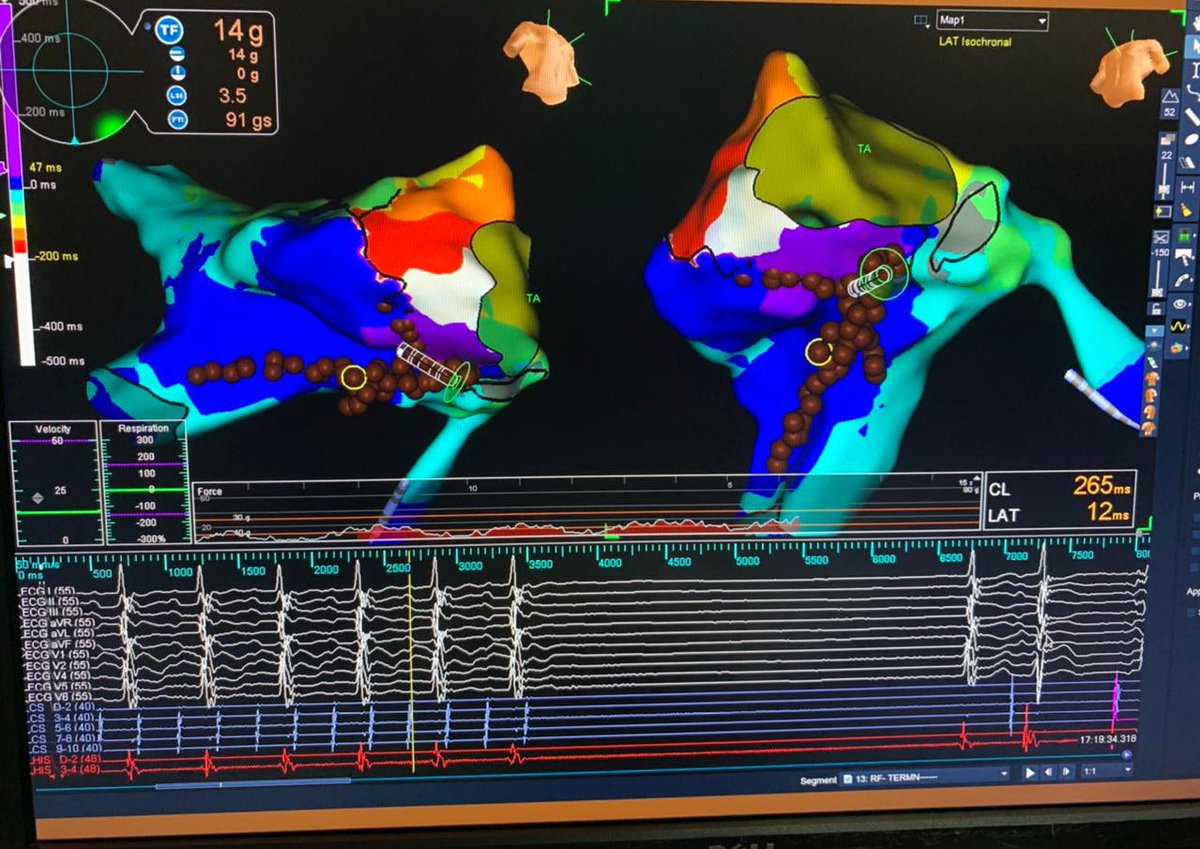This screenshot has height=849, width=1200.
Task: Activate the distance measurement tool
Action: 1187,188
